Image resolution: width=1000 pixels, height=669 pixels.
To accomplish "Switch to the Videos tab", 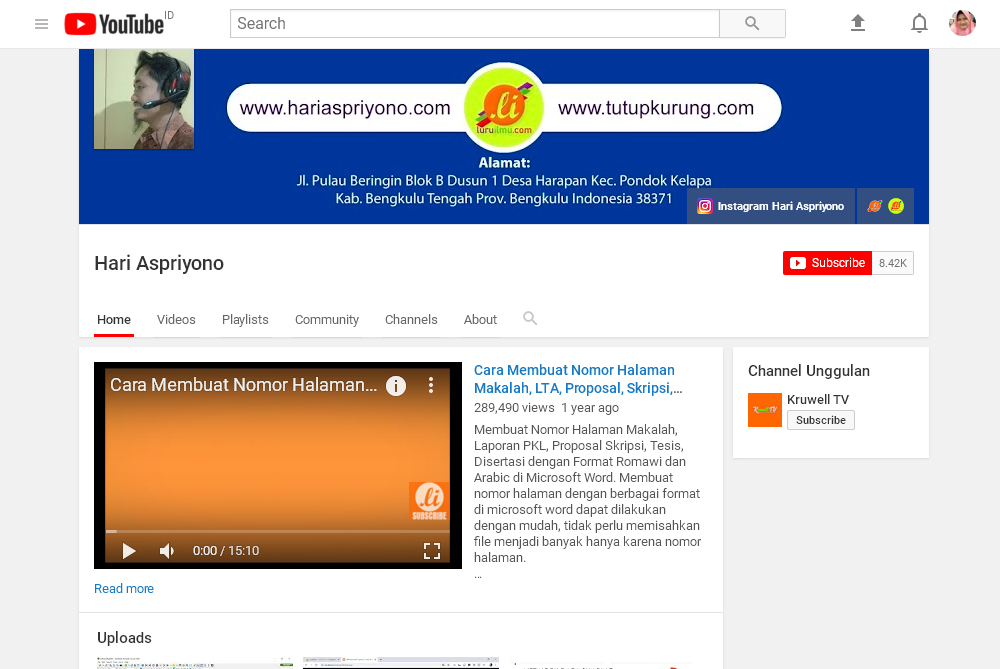I will tap(176, 320).
